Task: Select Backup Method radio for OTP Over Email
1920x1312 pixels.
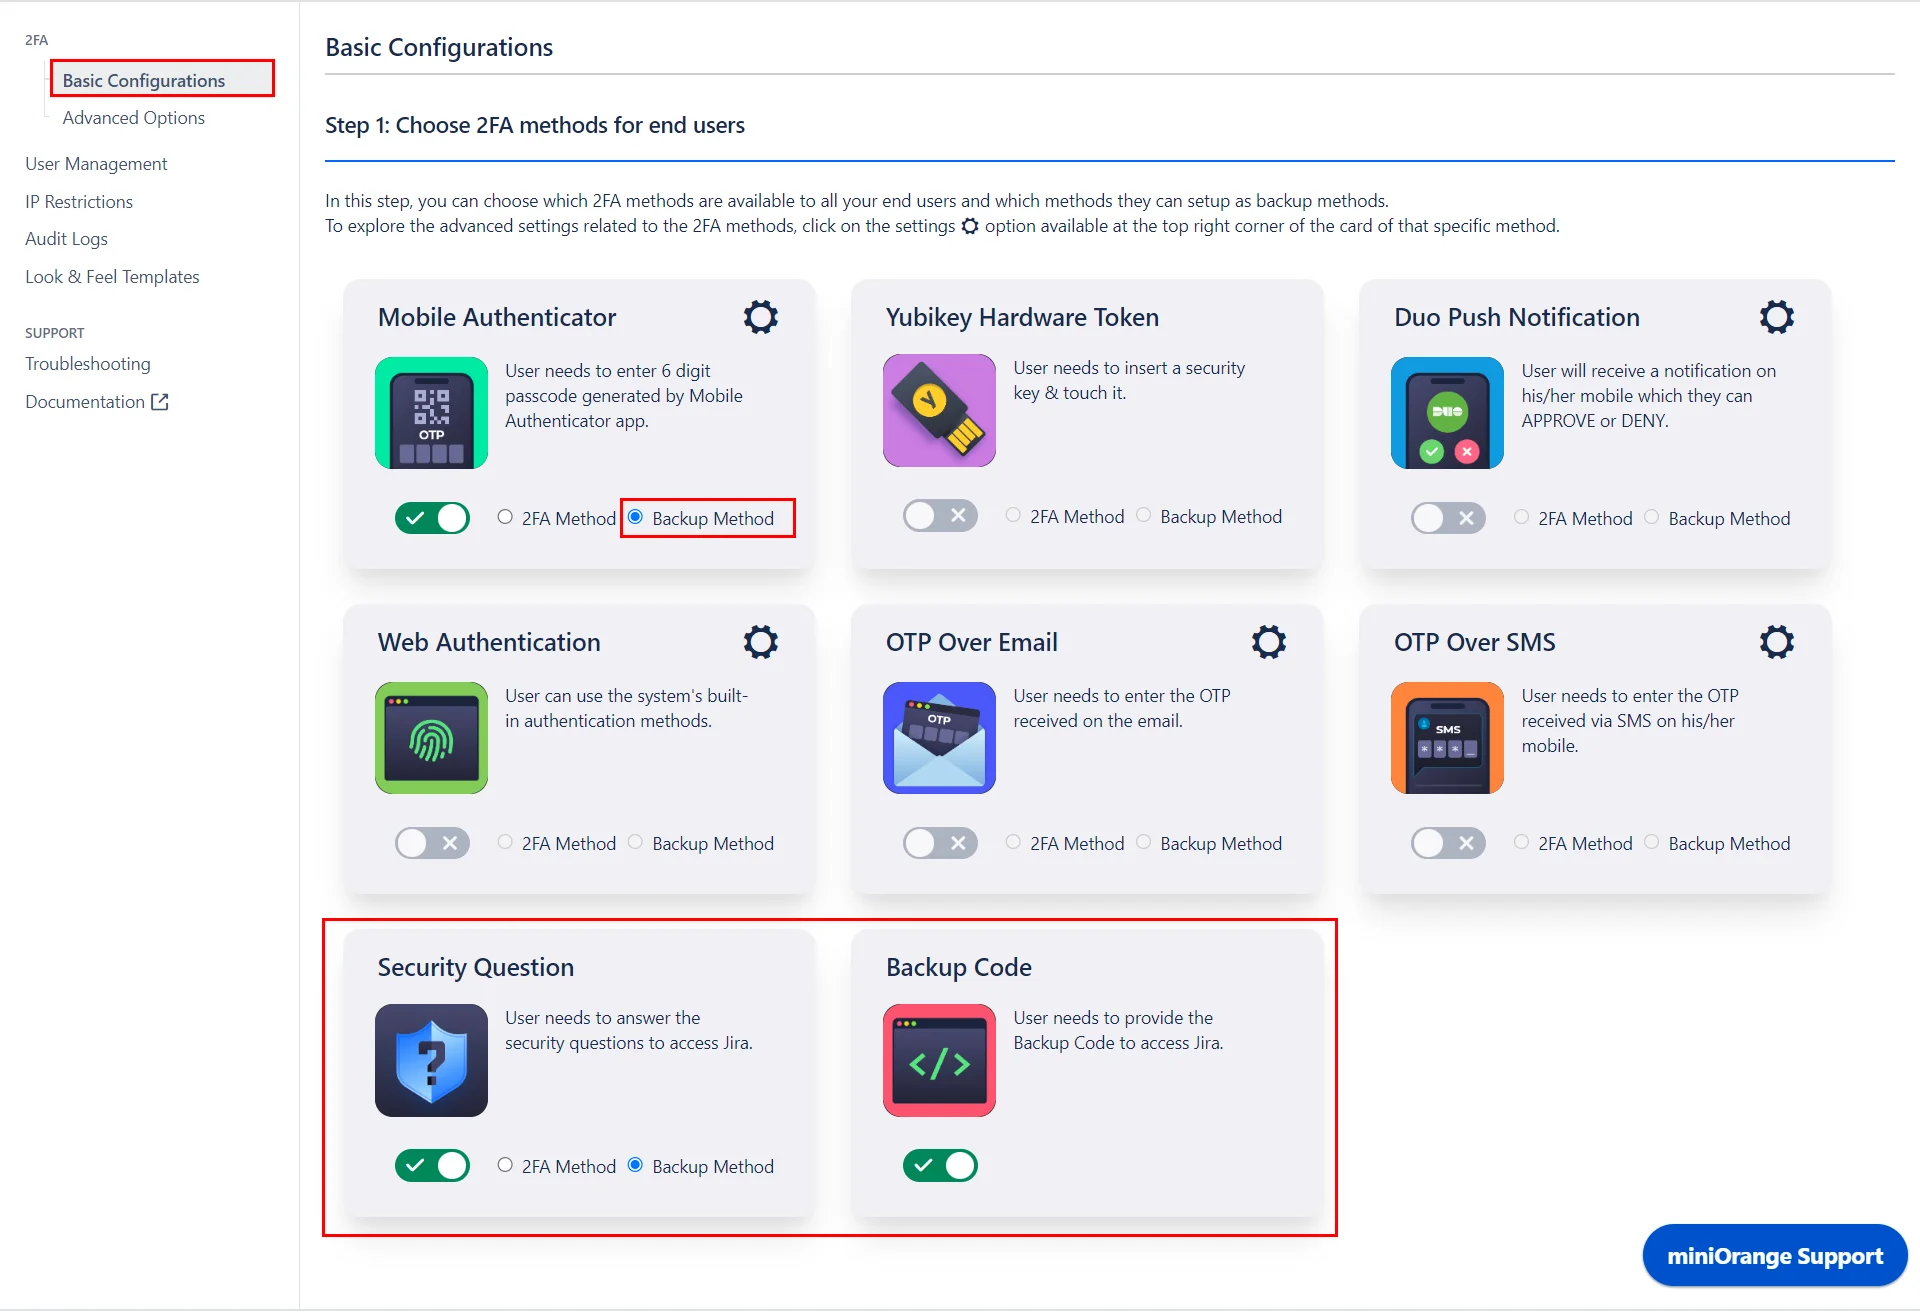Action: [x=1145, y=844]
